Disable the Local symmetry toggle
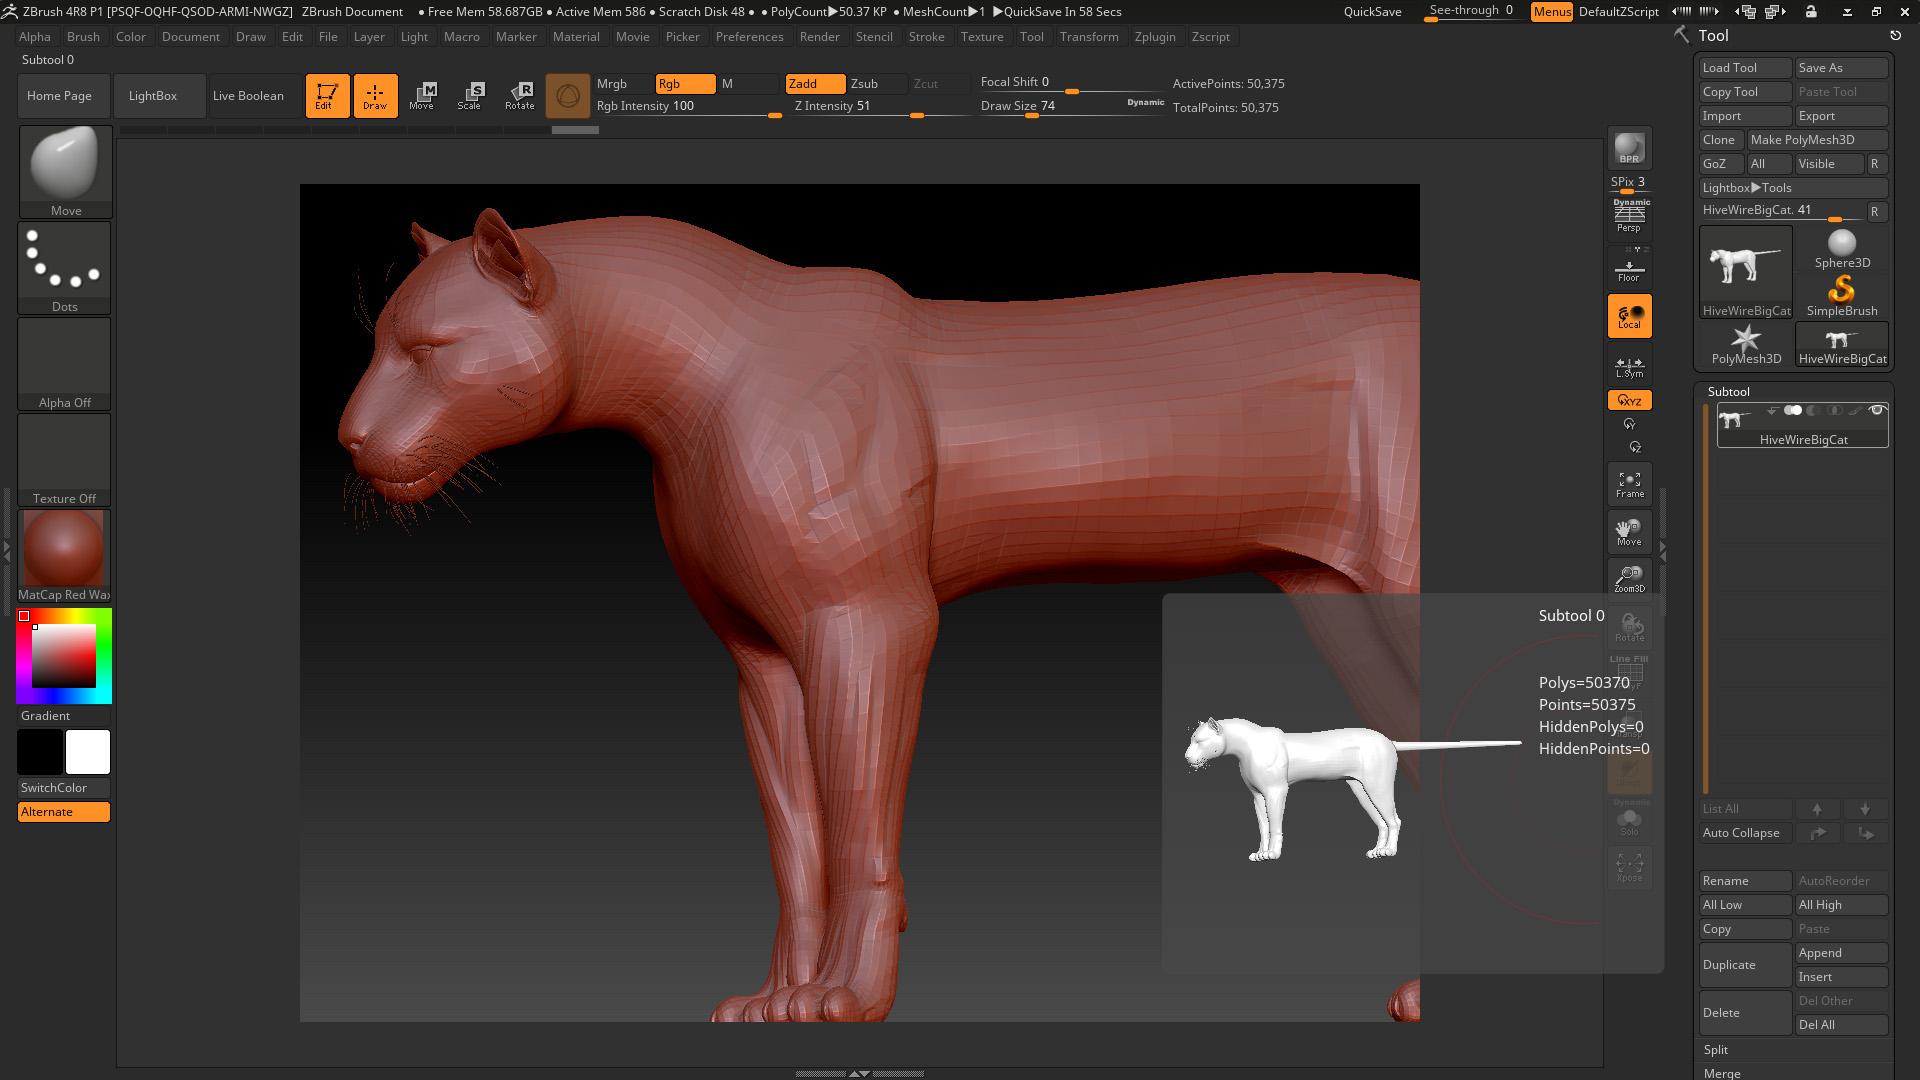This screenshot has width=1920, height=1080. (1629, 316)
